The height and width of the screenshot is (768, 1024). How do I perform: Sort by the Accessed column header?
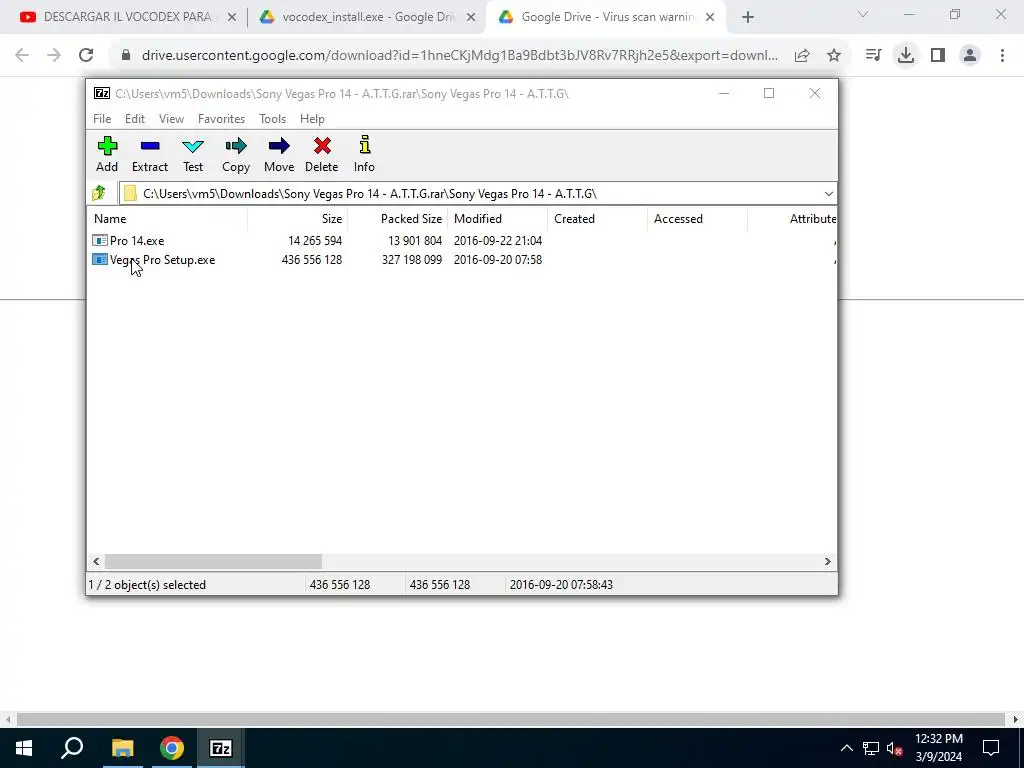pos(697,219)
